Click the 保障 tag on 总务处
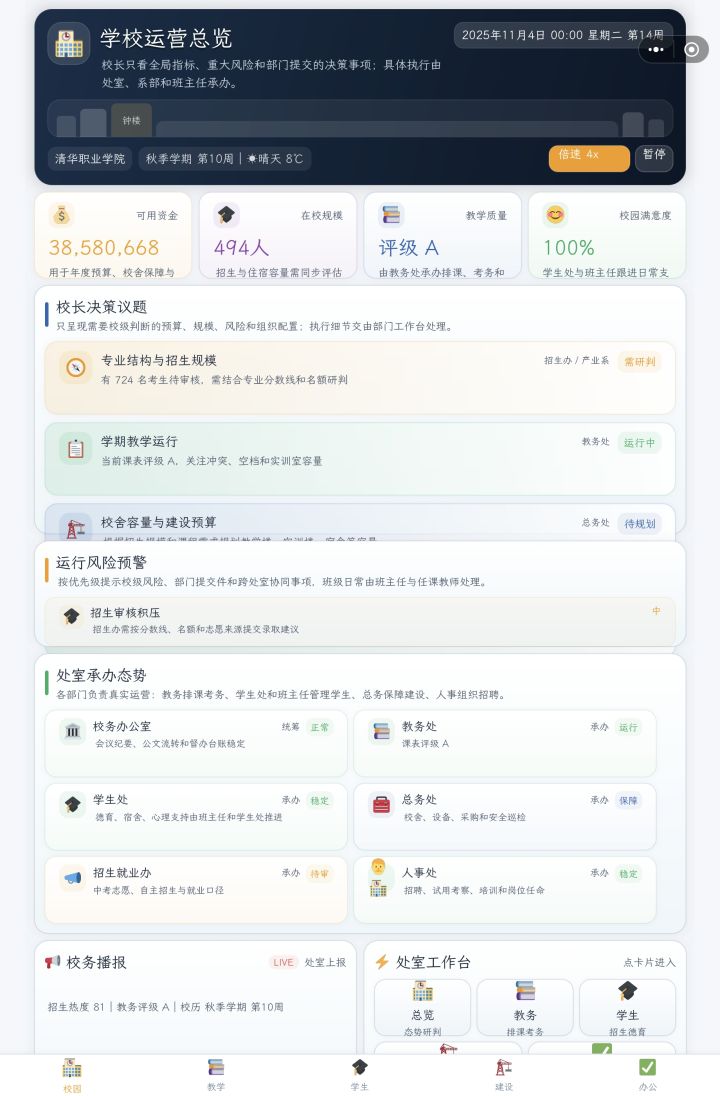 (628, 801)
